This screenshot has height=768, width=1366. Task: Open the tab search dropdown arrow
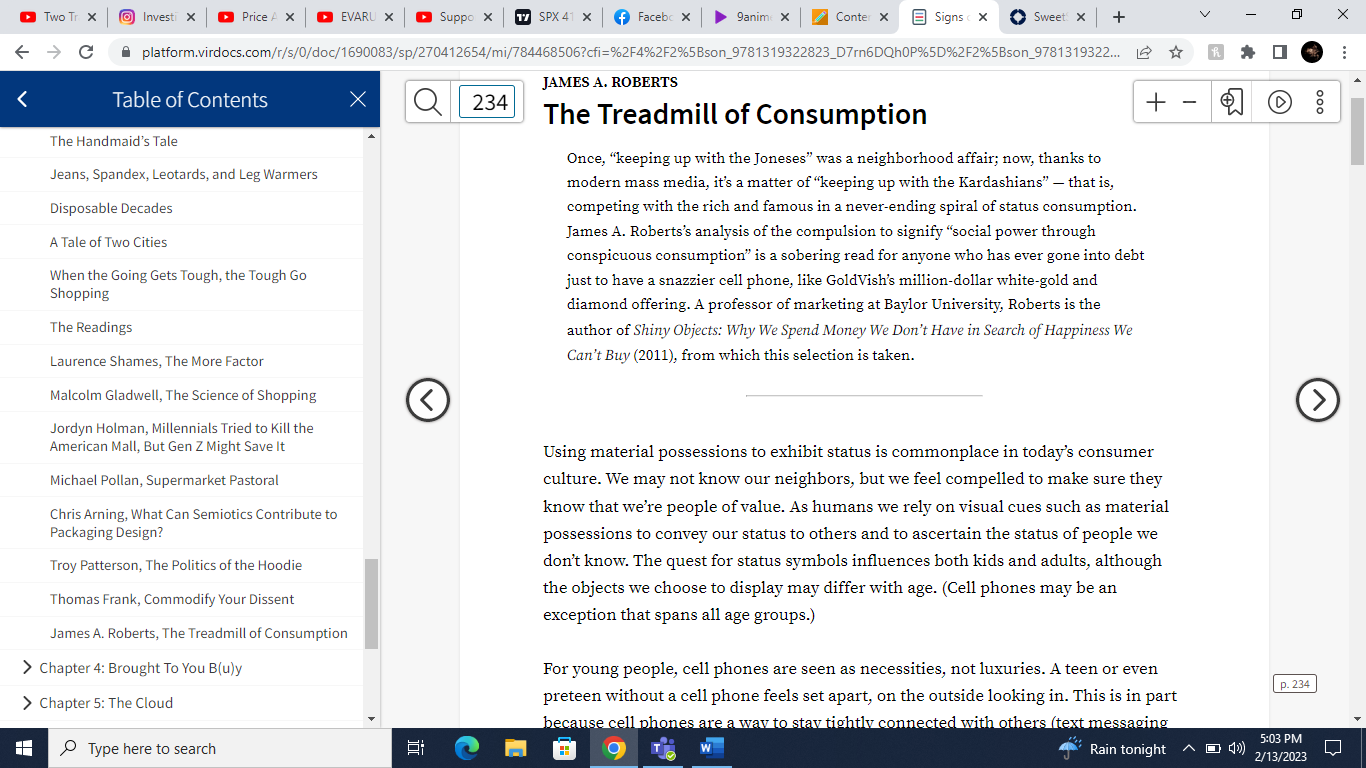tap(1205, 15)
